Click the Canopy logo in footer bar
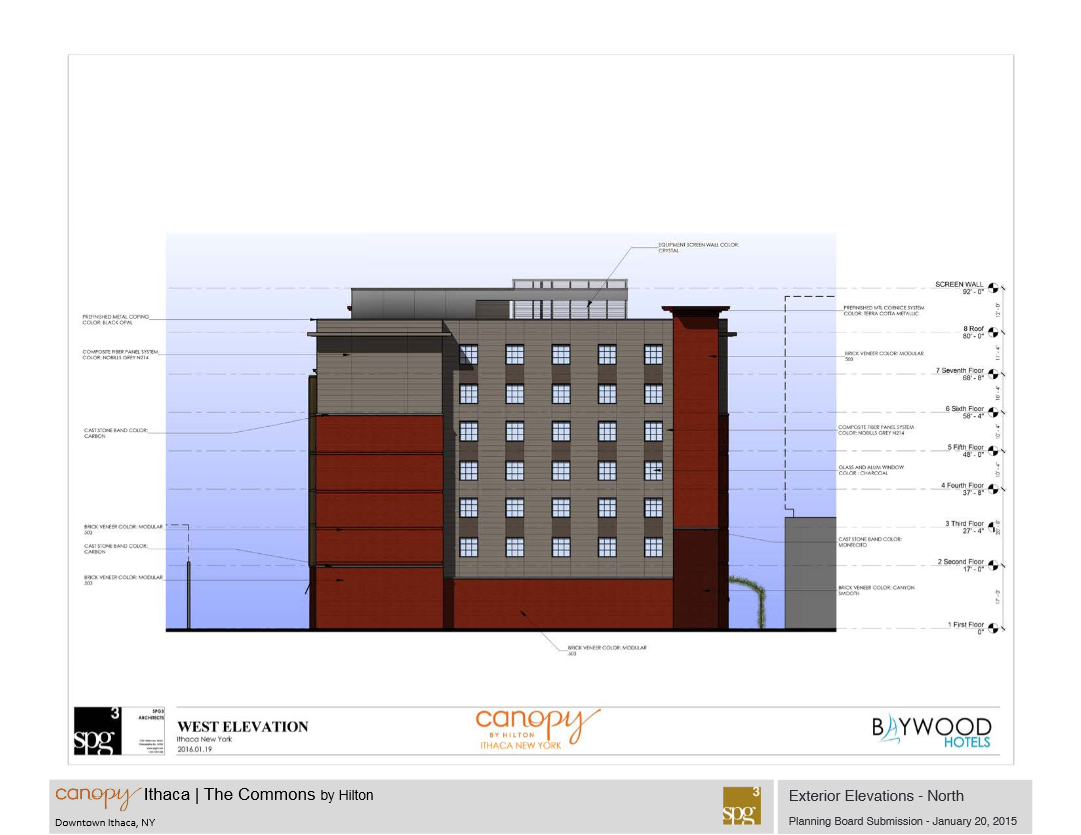 [97, 796]
